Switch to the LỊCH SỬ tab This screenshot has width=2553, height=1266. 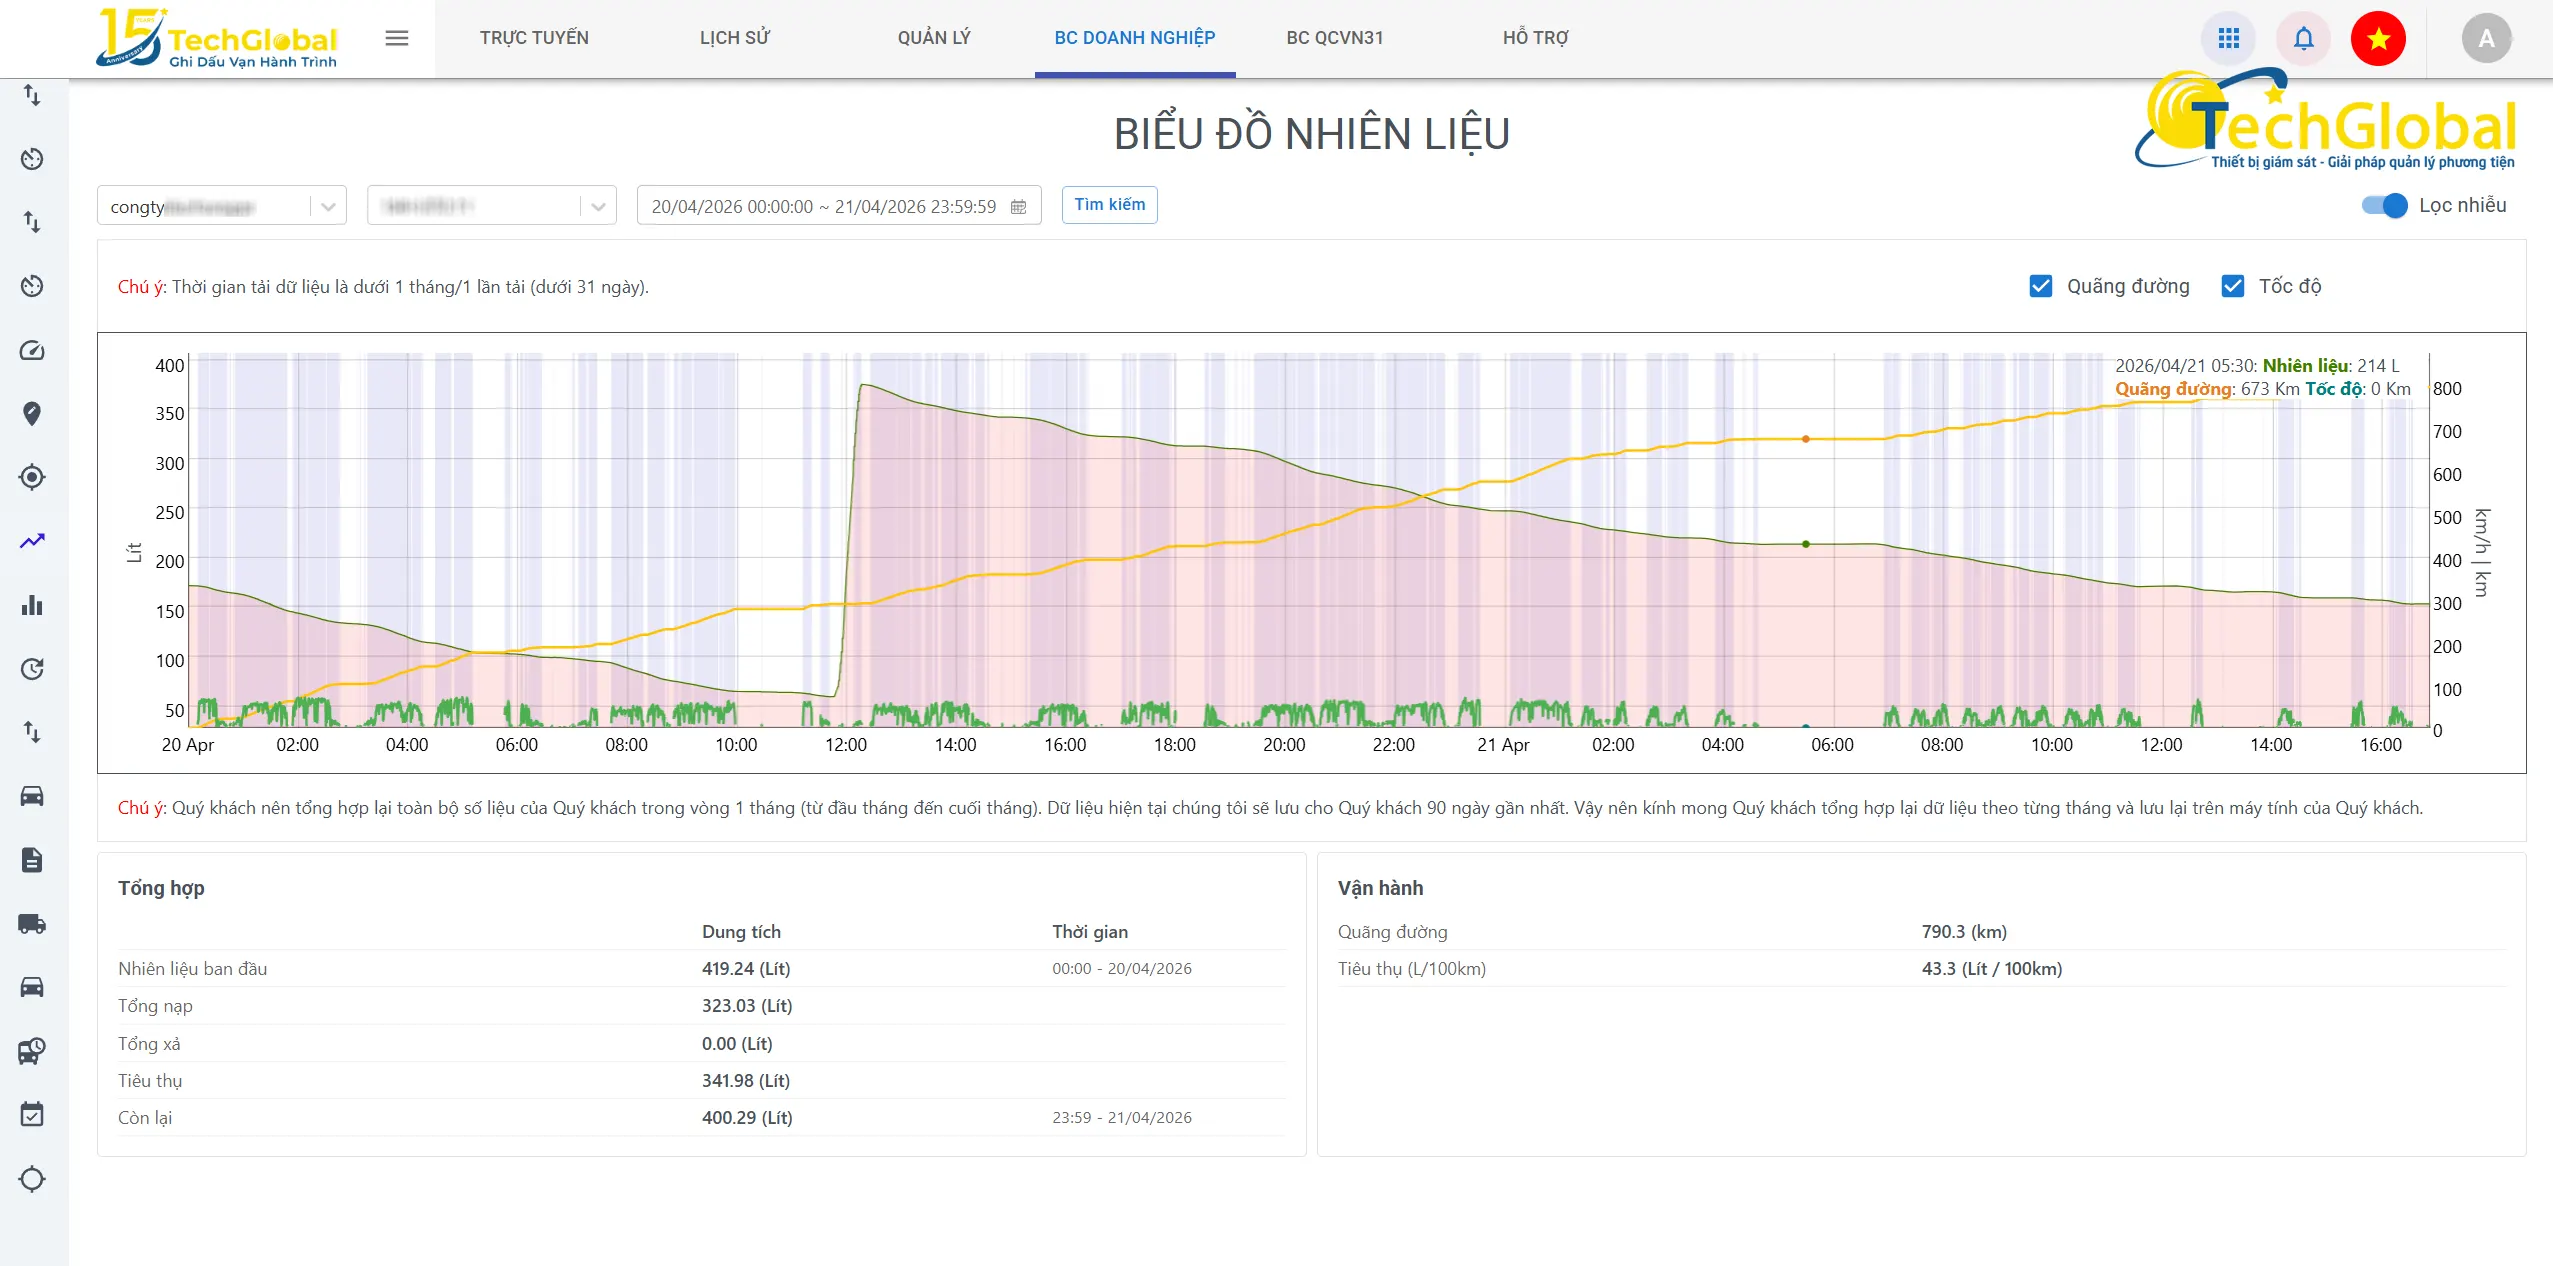point(734,38)
